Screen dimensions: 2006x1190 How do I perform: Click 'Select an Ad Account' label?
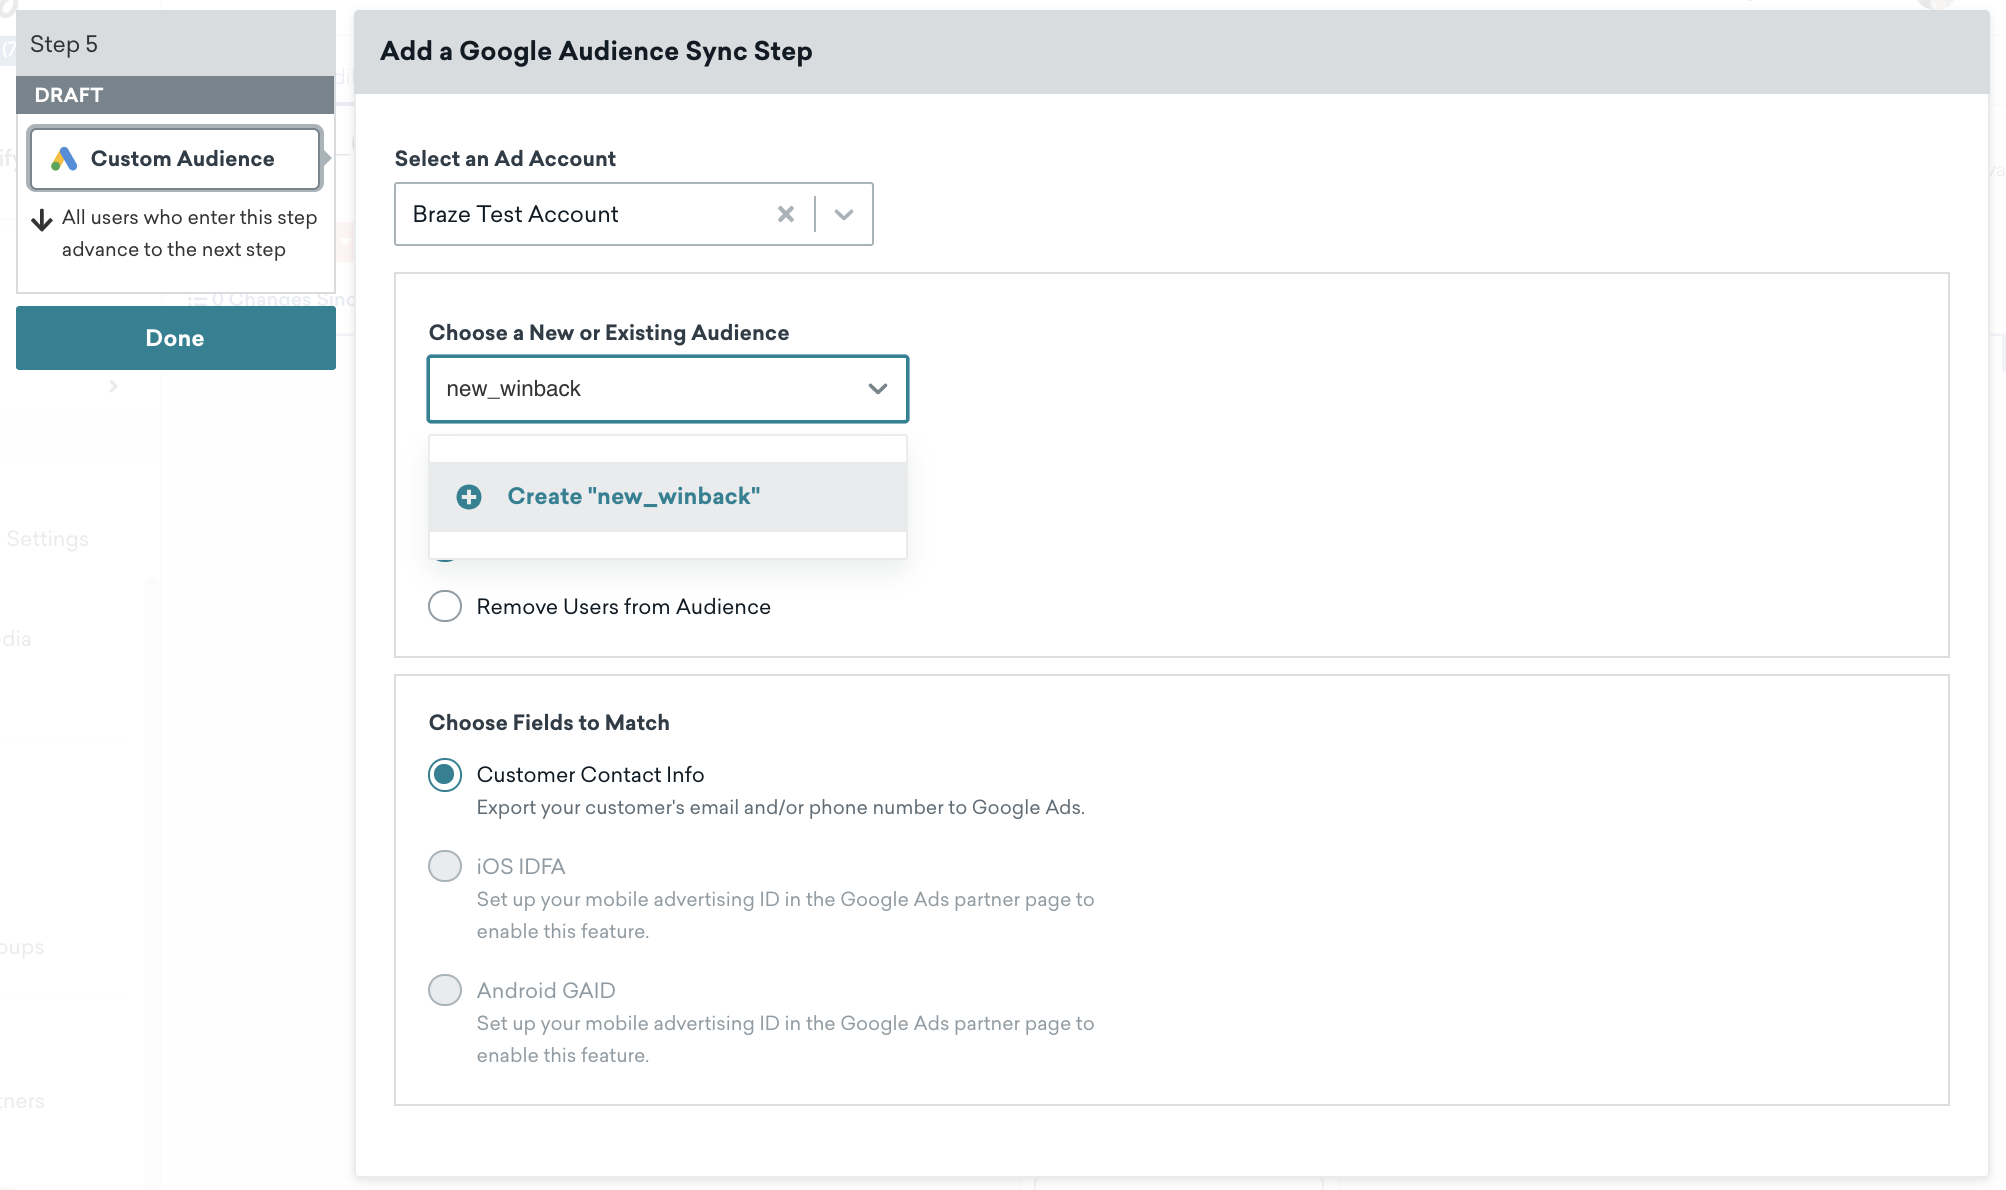point(505,159)
